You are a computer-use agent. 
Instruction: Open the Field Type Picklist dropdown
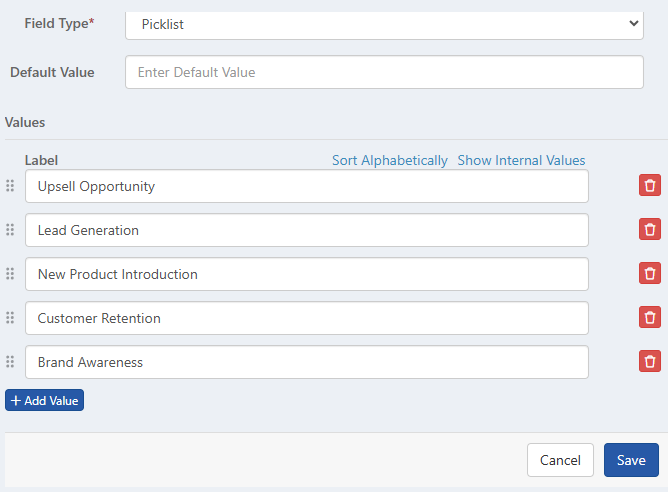click(384, 24)
